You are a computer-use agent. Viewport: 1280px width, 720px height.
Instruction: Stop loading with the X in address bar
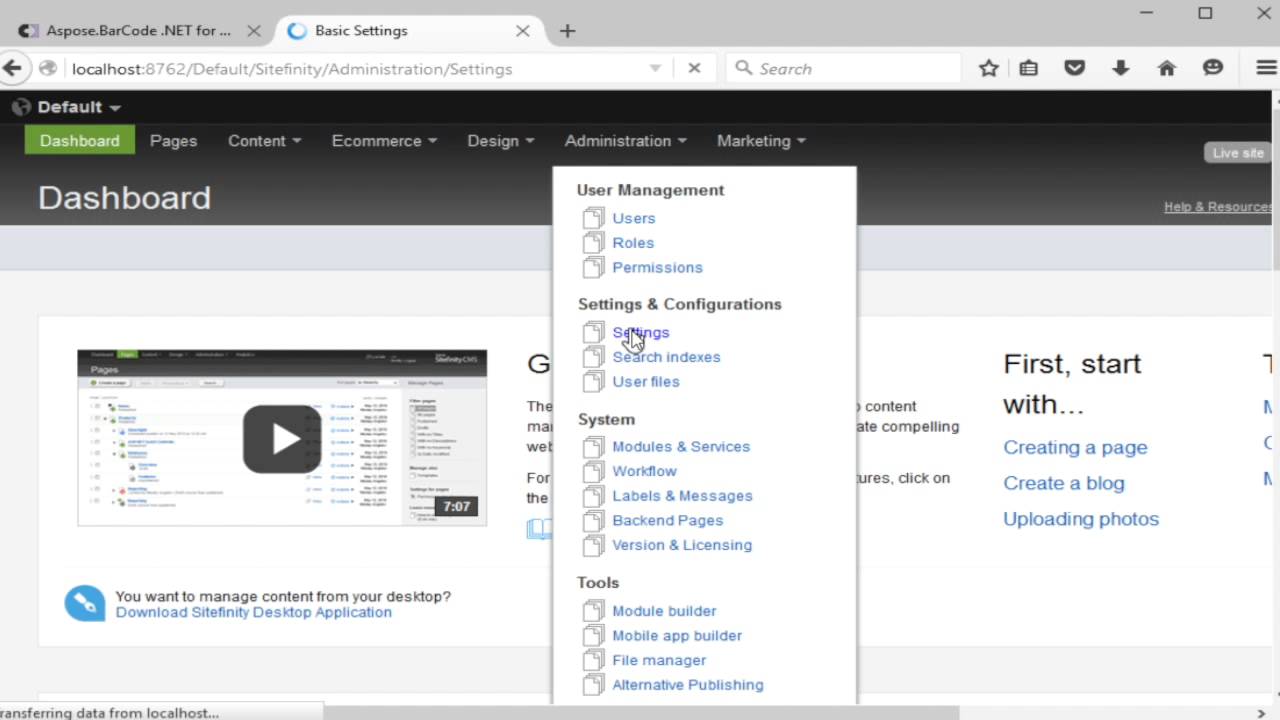[x=694, y=68]
